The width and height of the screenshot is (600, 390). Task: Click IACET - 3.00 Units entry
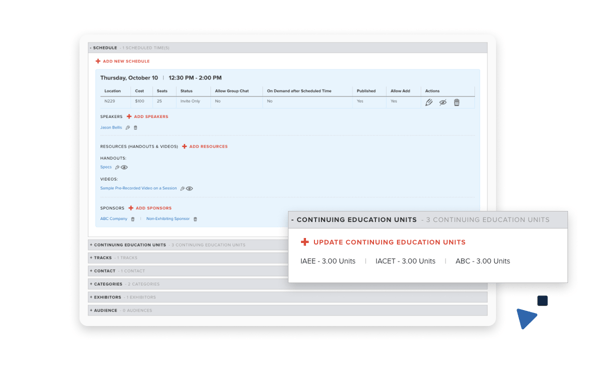(x=405, y=261)
